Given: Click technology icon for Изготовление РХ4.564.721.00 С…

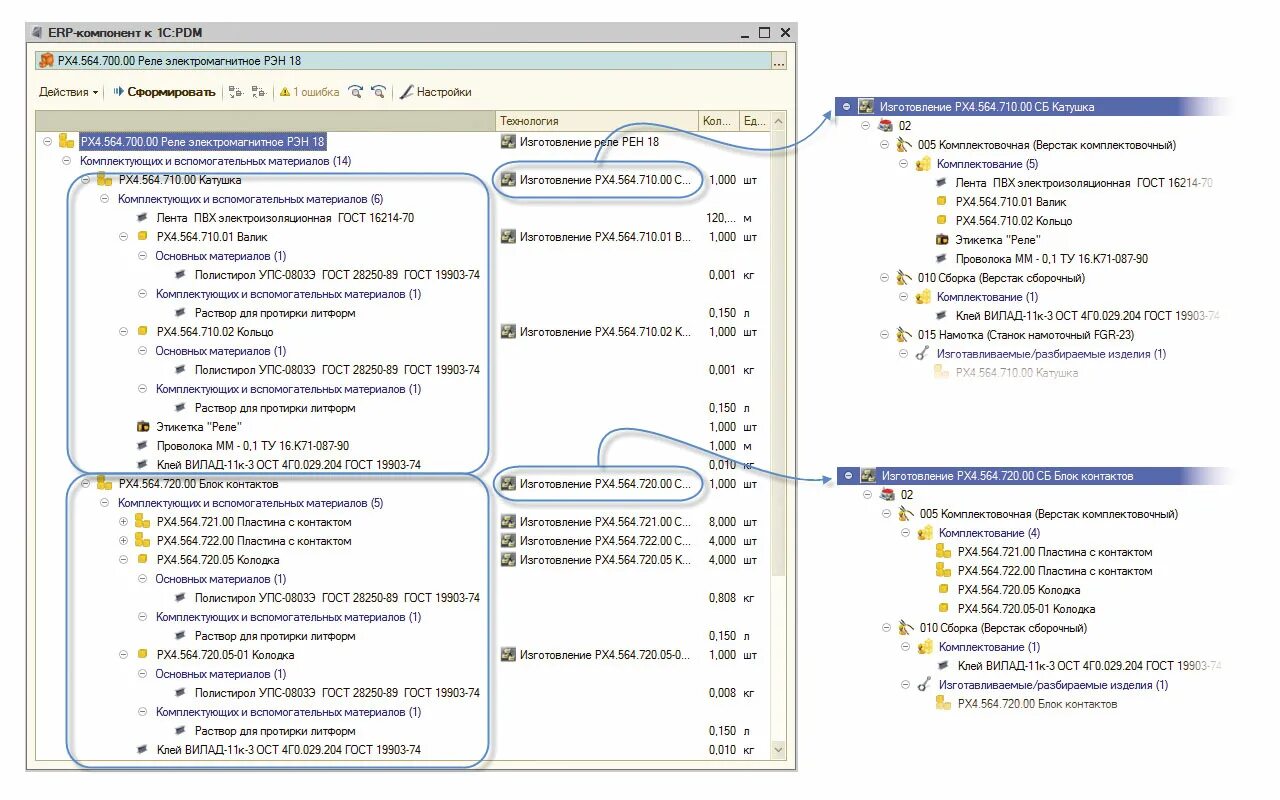Looking at the screenshot, I should pos(508,522).
